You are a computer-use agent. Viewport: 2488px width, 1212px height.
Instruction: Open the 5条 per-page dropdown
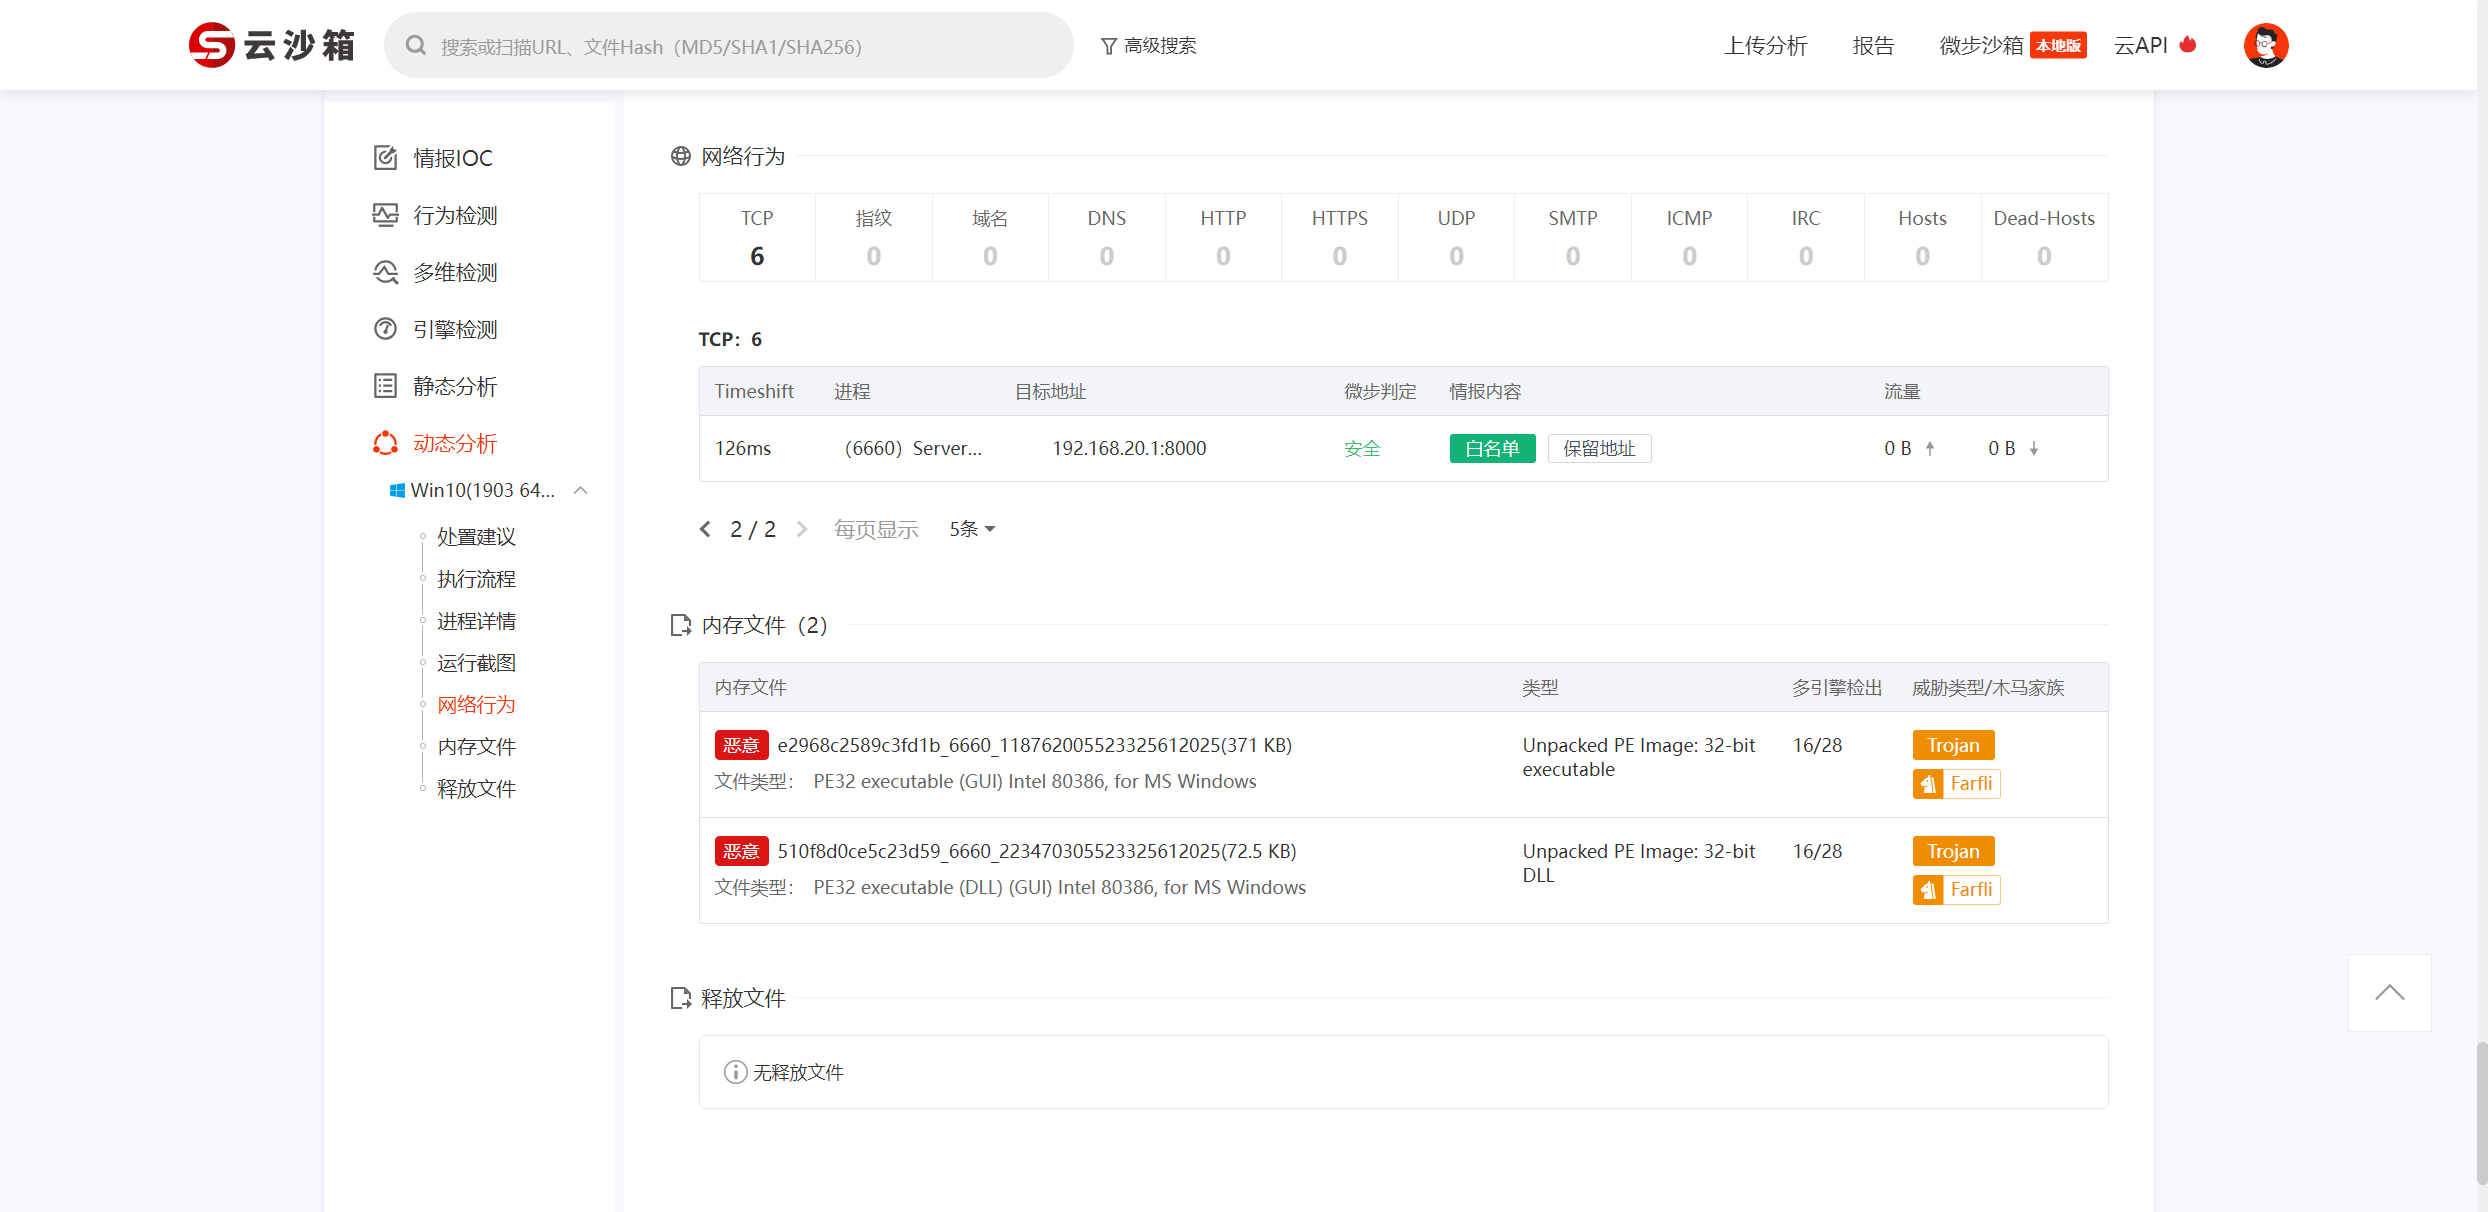tap(972, 529)
